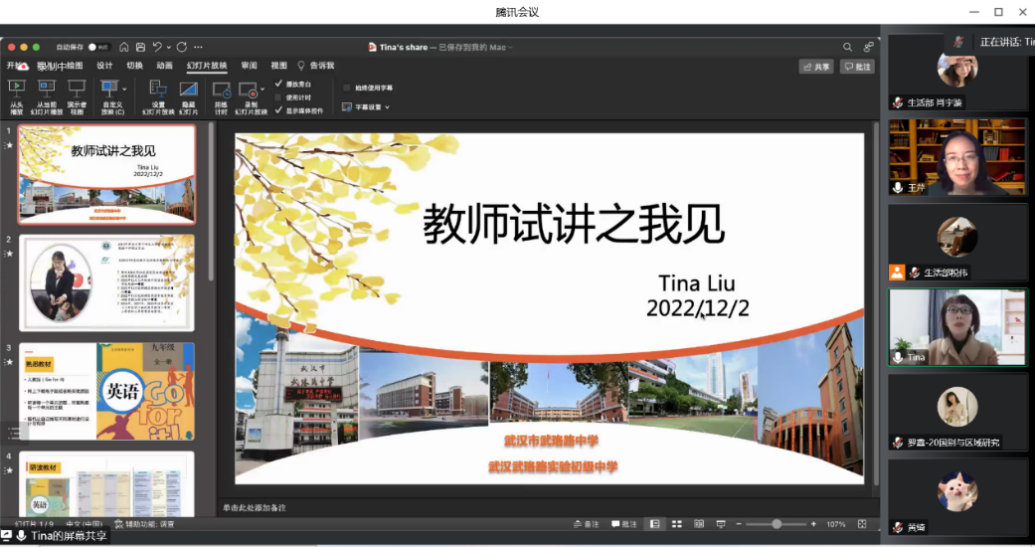Expand Subtitle Settings (字幕设置) dropdown

pyautogui.click(x=387, y=107)
